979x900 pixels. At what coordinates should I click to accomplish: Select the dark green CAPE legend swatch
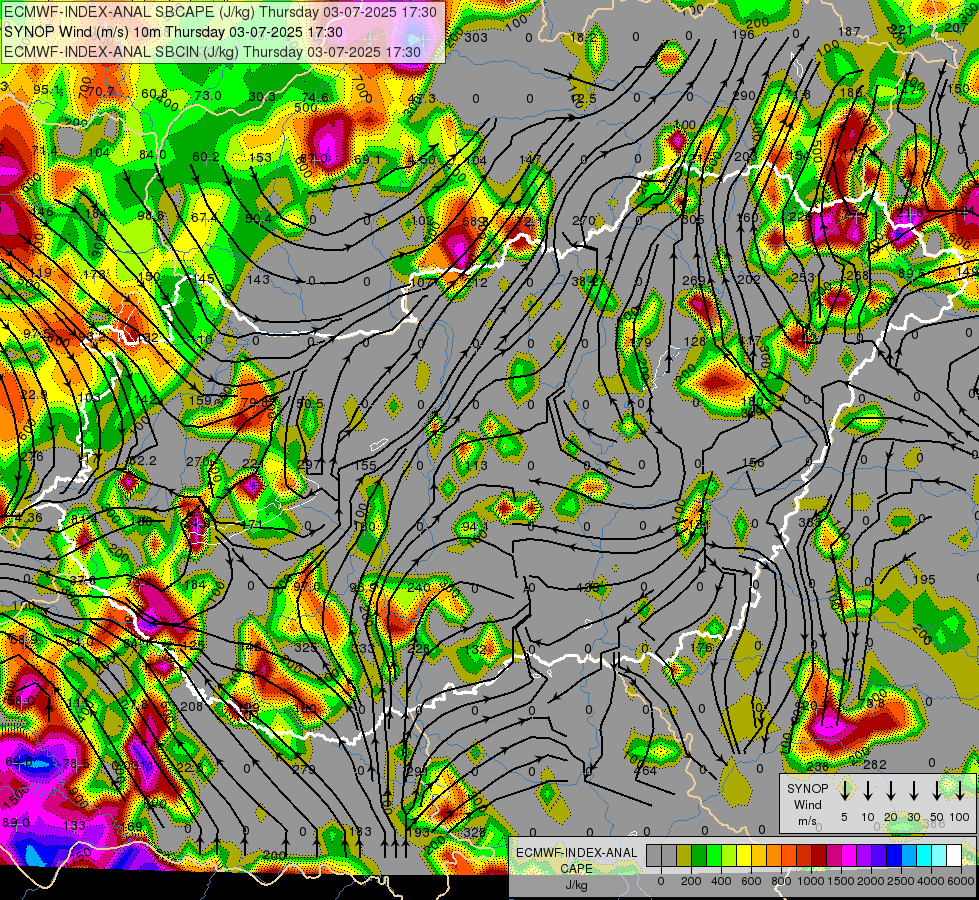[699, 856]
